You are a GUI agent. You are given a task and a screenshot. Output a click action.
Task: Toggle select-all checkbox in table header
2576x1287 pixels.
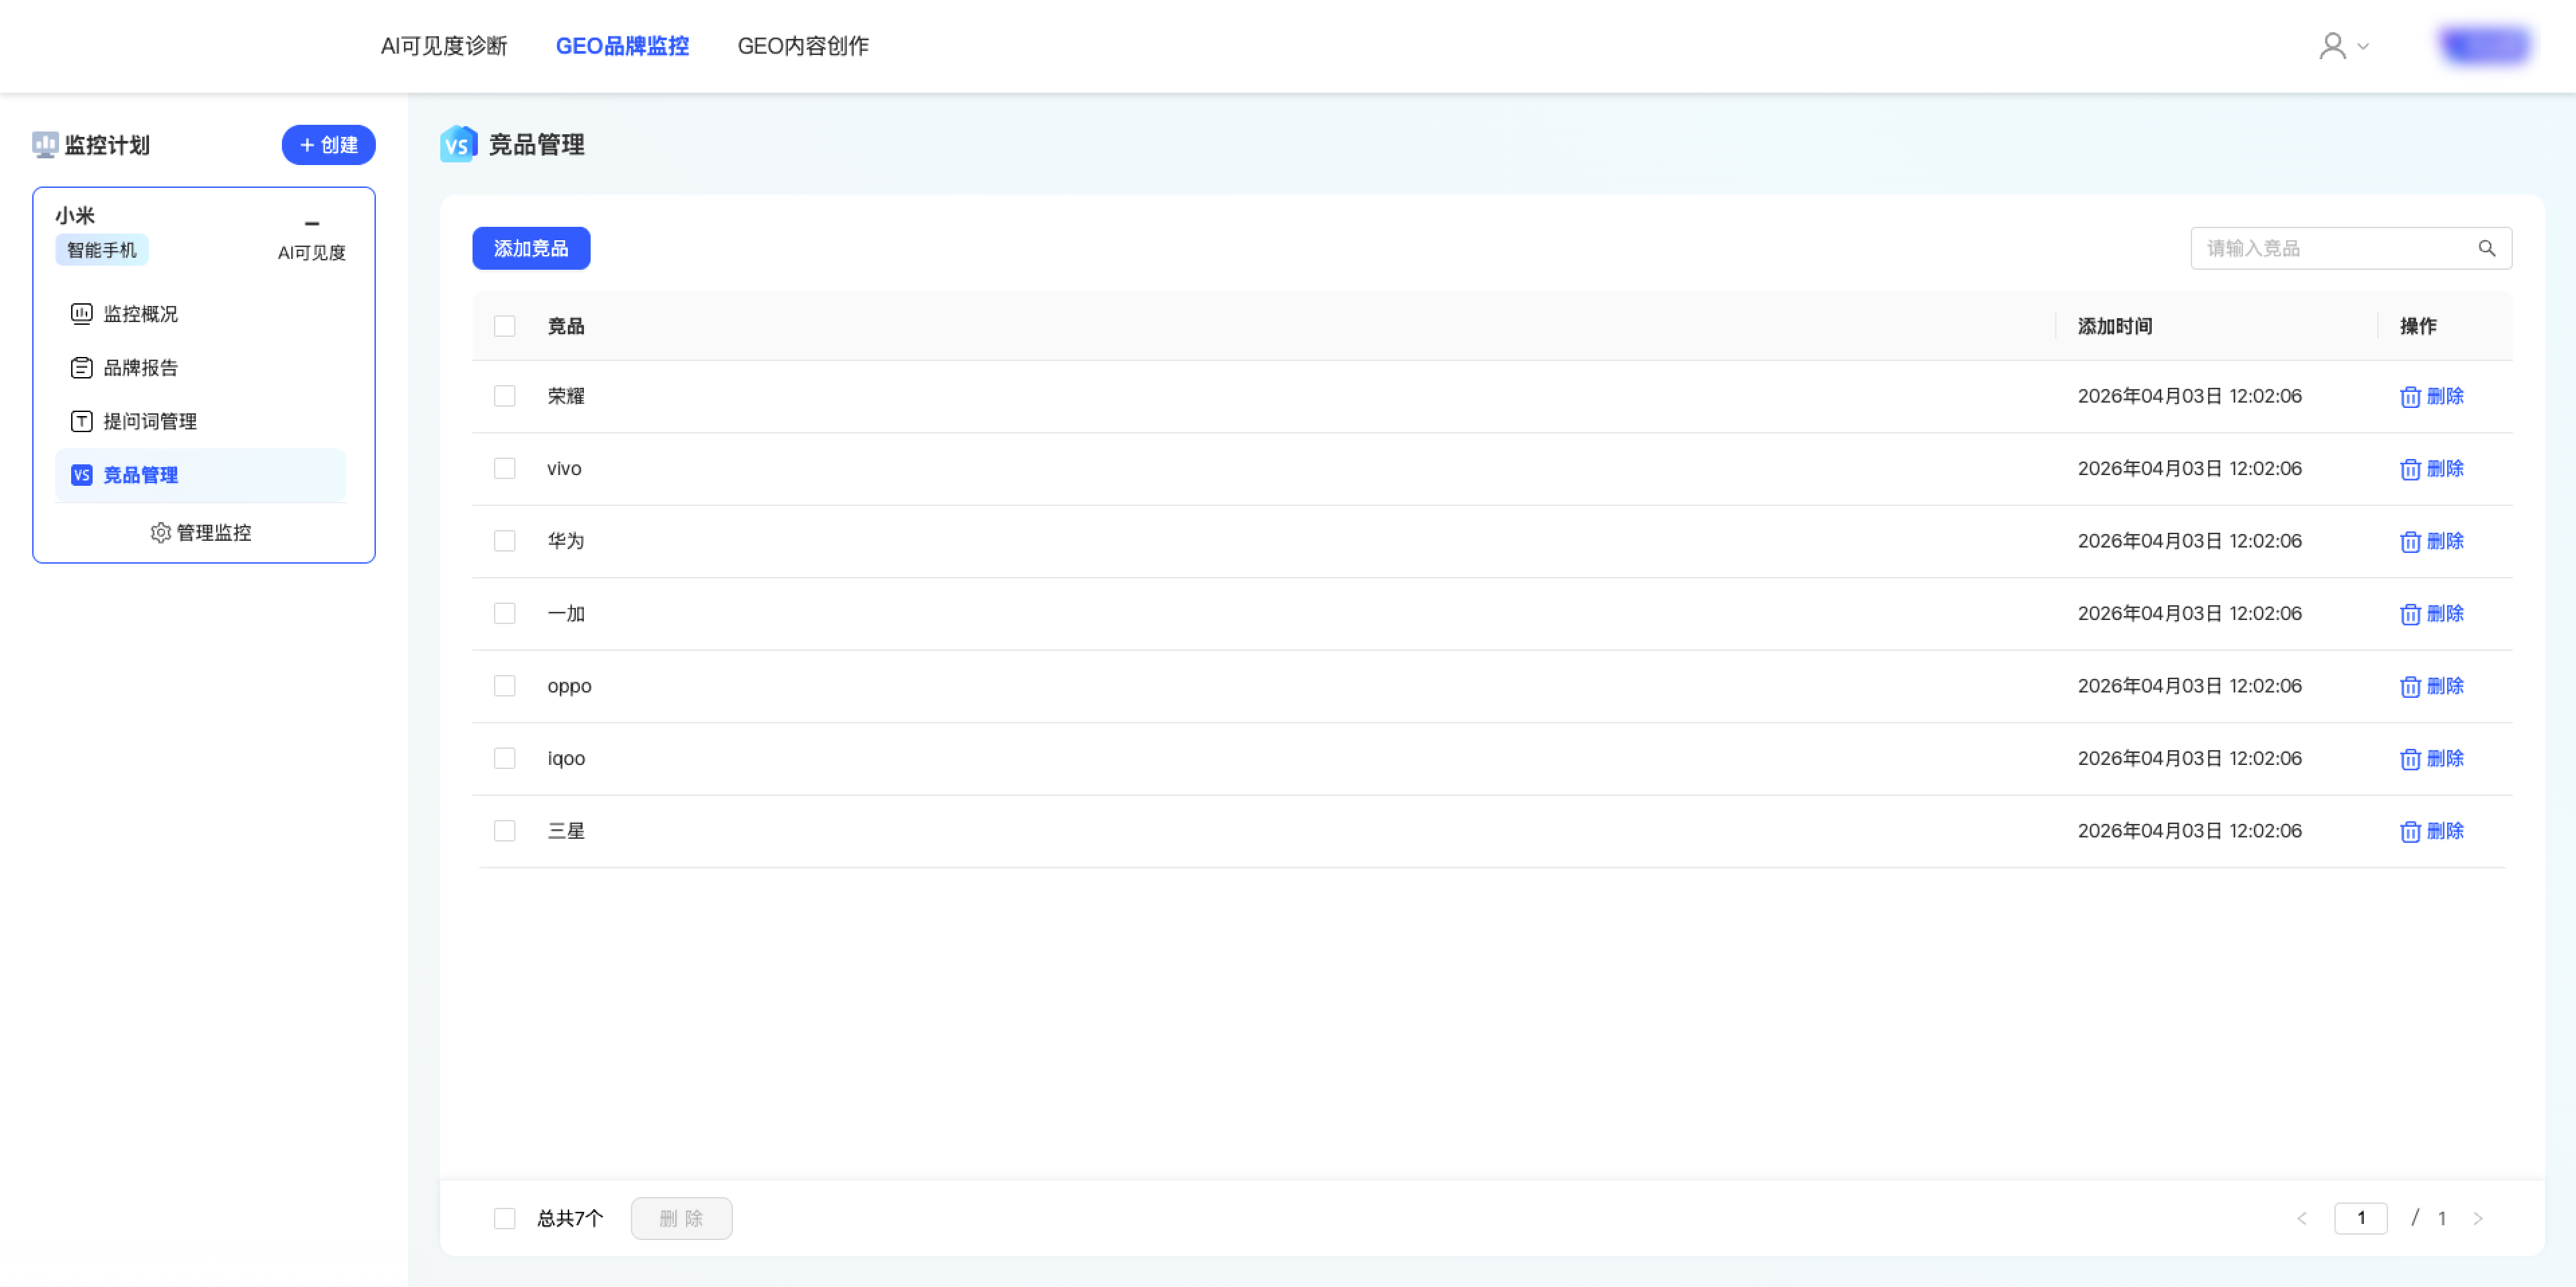(x=505, y=326)
